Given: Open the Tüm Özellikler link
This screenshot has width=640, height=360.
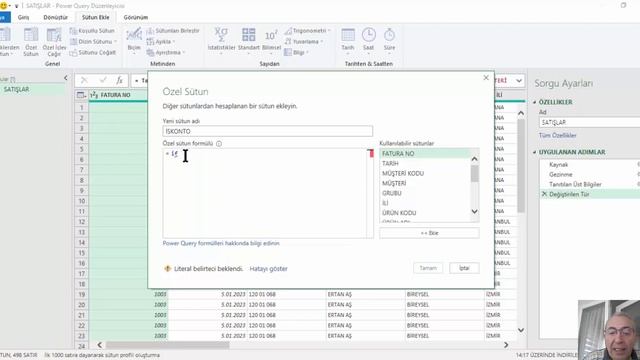Looking at the screenshot, I should click(558, 136).
